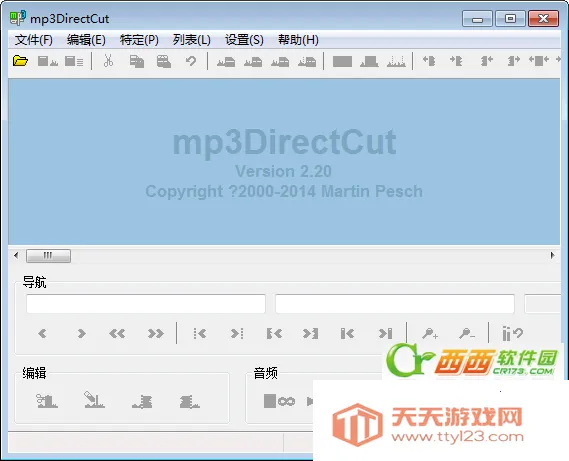Click the single left arrow navigation button
Viewport: 569px width, 461px height.
tap(42, 333)
